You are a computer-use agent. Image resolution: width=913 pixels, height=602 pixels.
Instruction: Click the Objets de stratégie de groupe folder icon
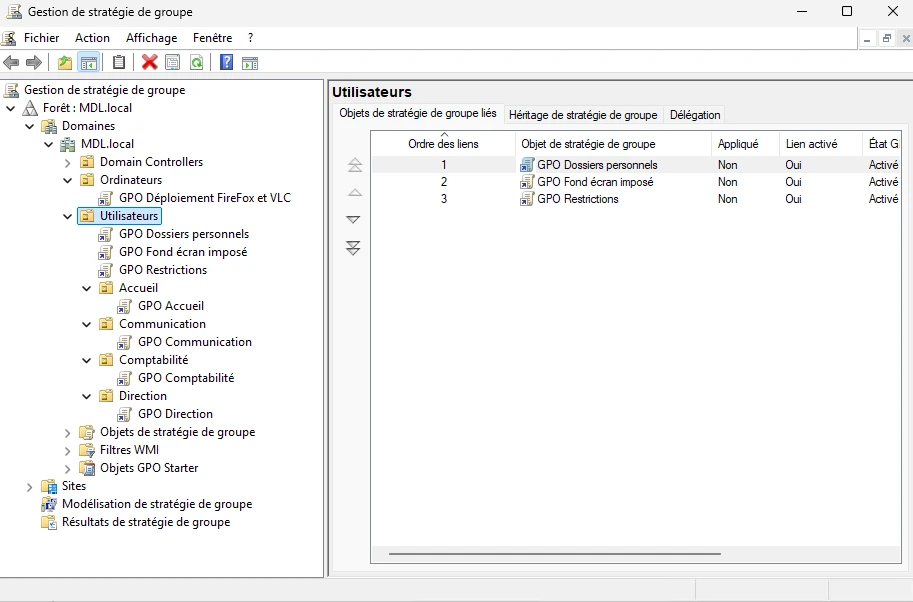click(x=87, y=432)
